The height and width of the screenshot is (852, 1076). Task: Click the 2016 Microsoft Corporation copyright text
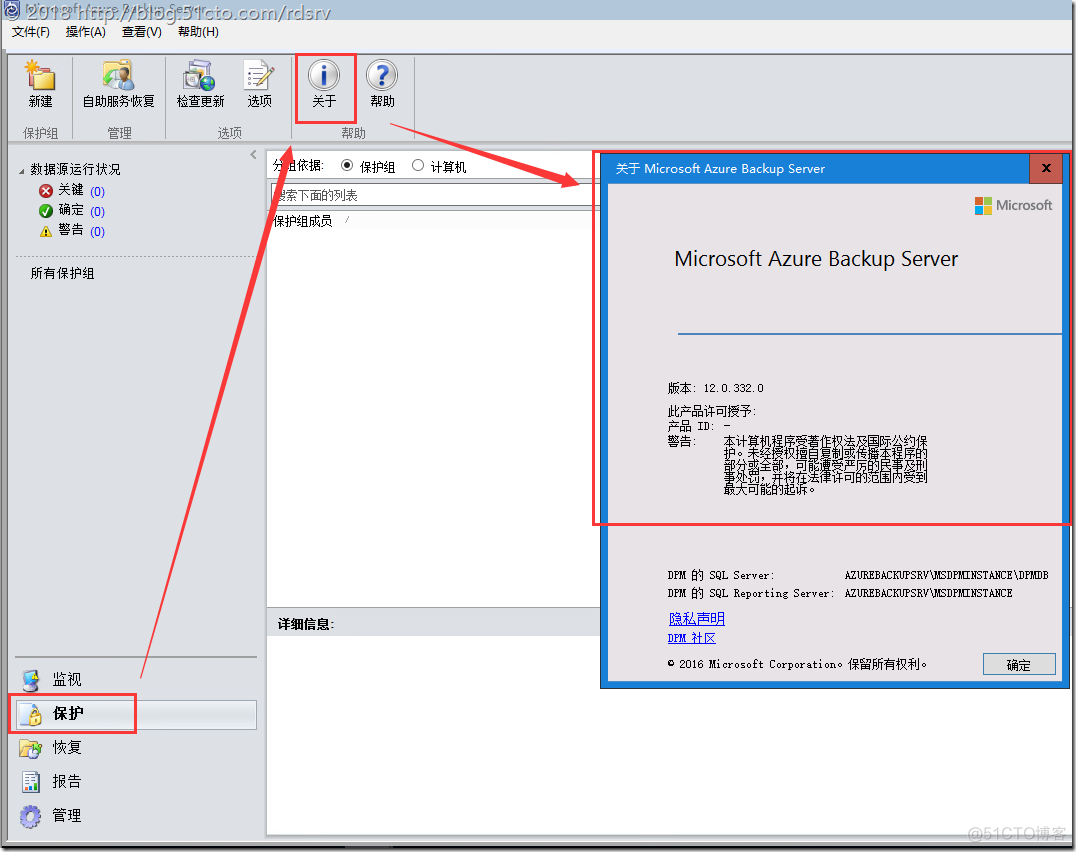[797, 664]
